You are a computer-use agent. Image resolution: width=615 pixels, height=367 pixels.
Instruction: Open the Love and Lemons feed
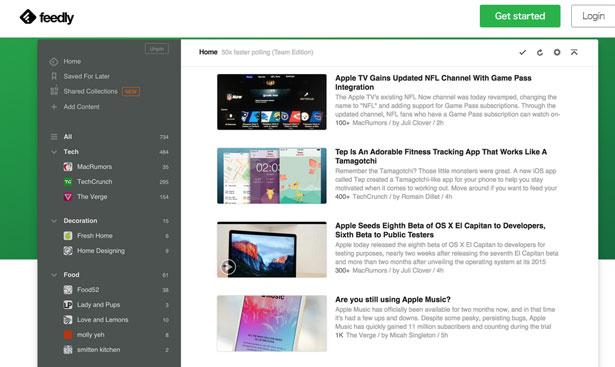102,320
